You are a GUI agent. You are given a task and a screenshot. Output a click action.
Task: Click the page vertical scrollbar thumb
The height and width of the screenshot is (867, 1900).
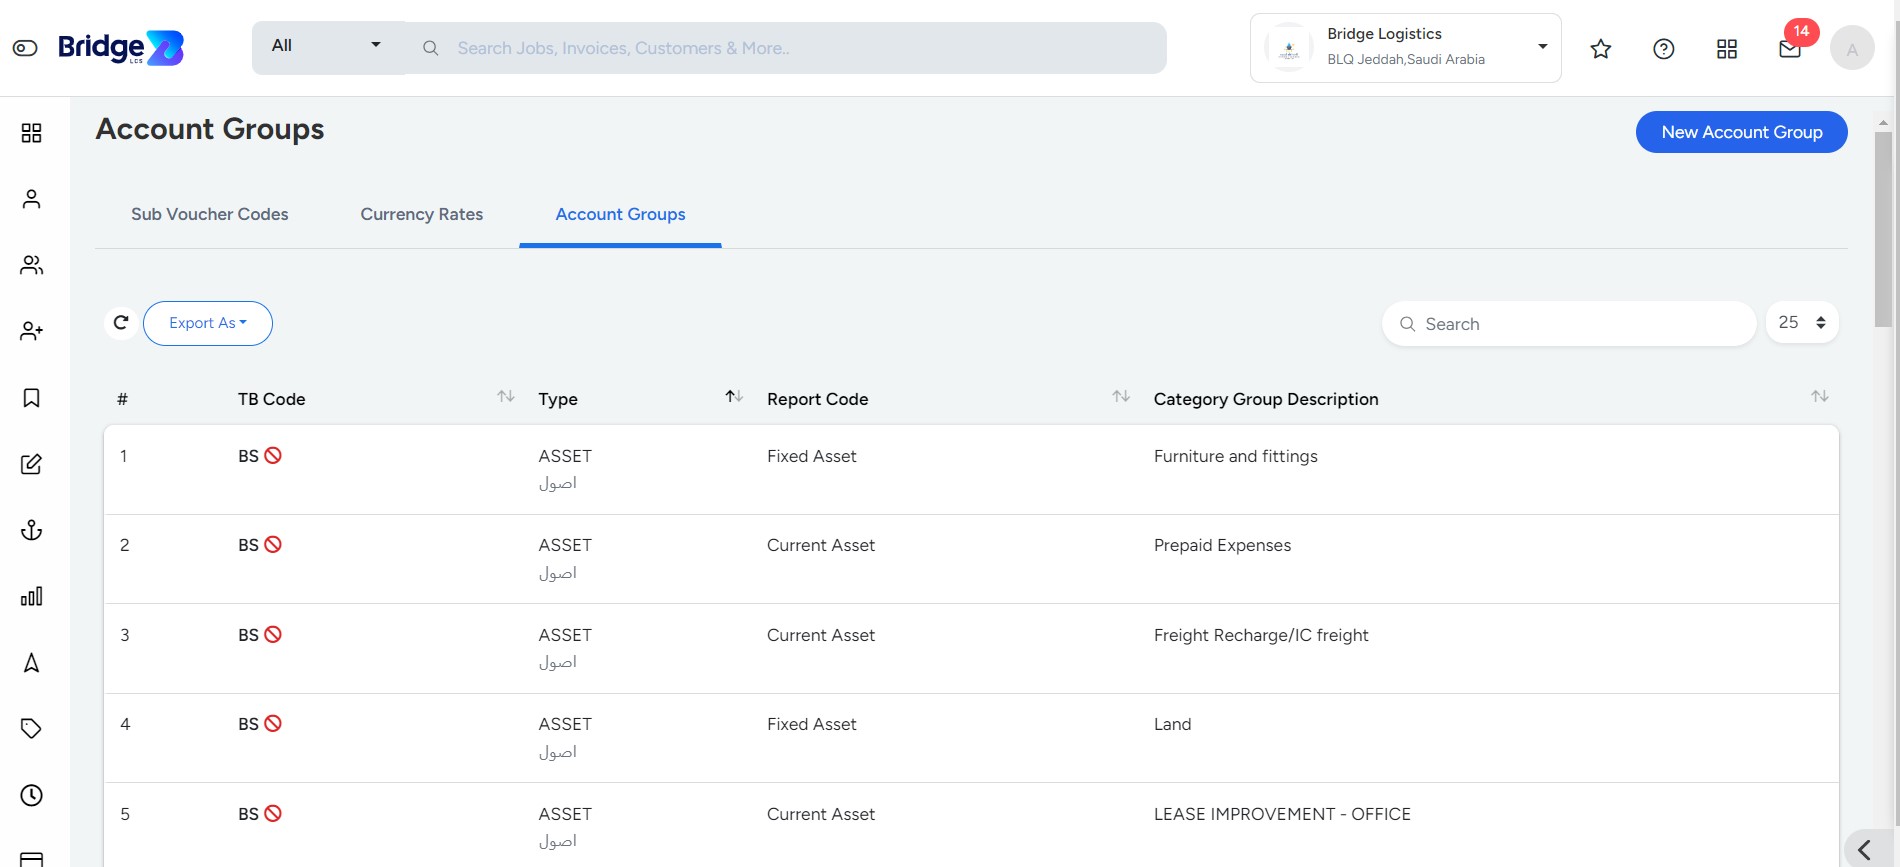(1883, 229)
